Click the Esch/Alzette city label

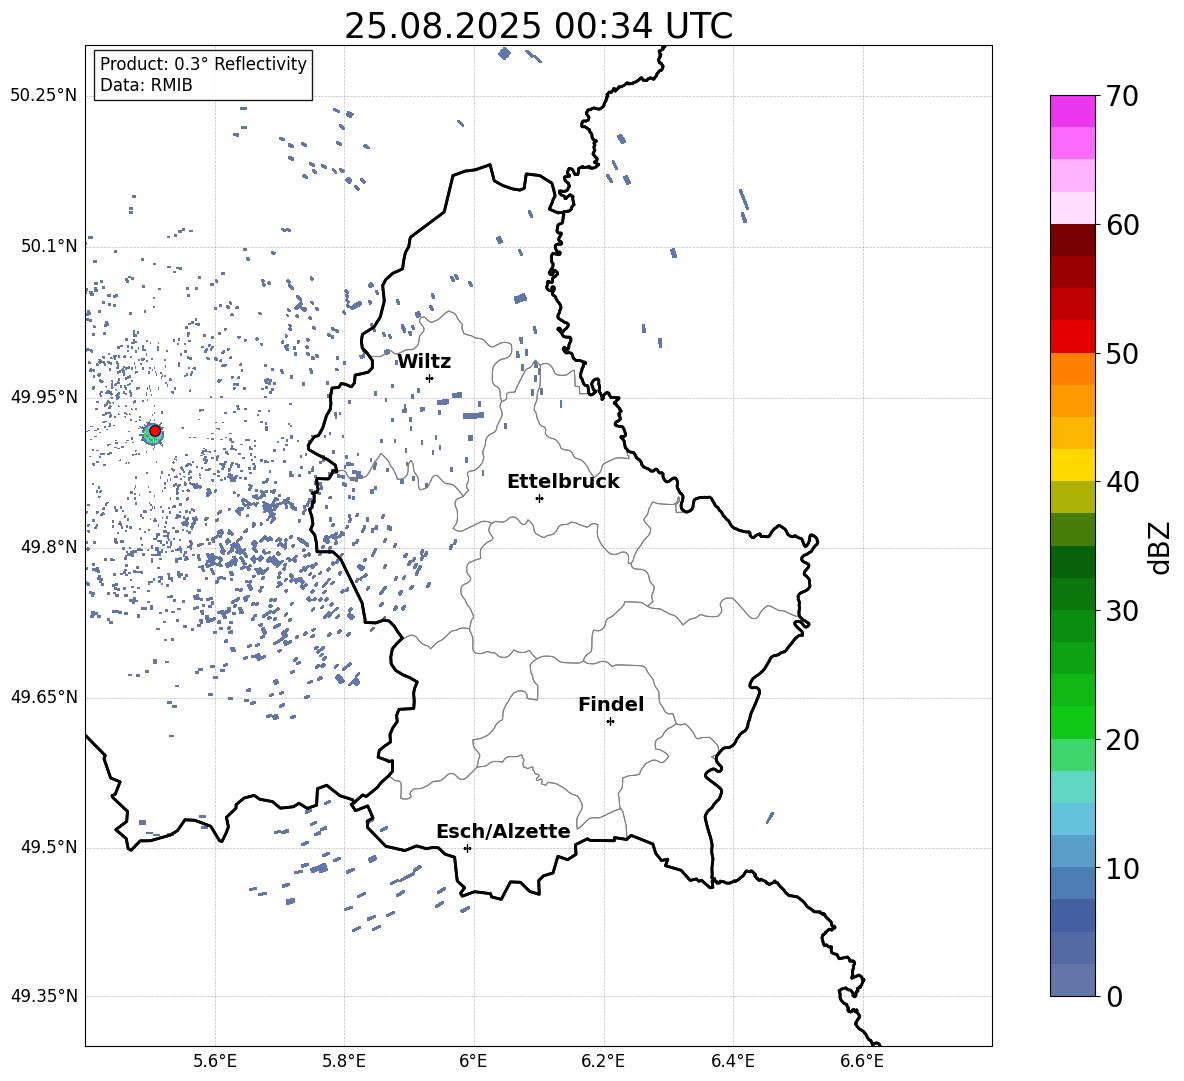(x=503, y=831)
